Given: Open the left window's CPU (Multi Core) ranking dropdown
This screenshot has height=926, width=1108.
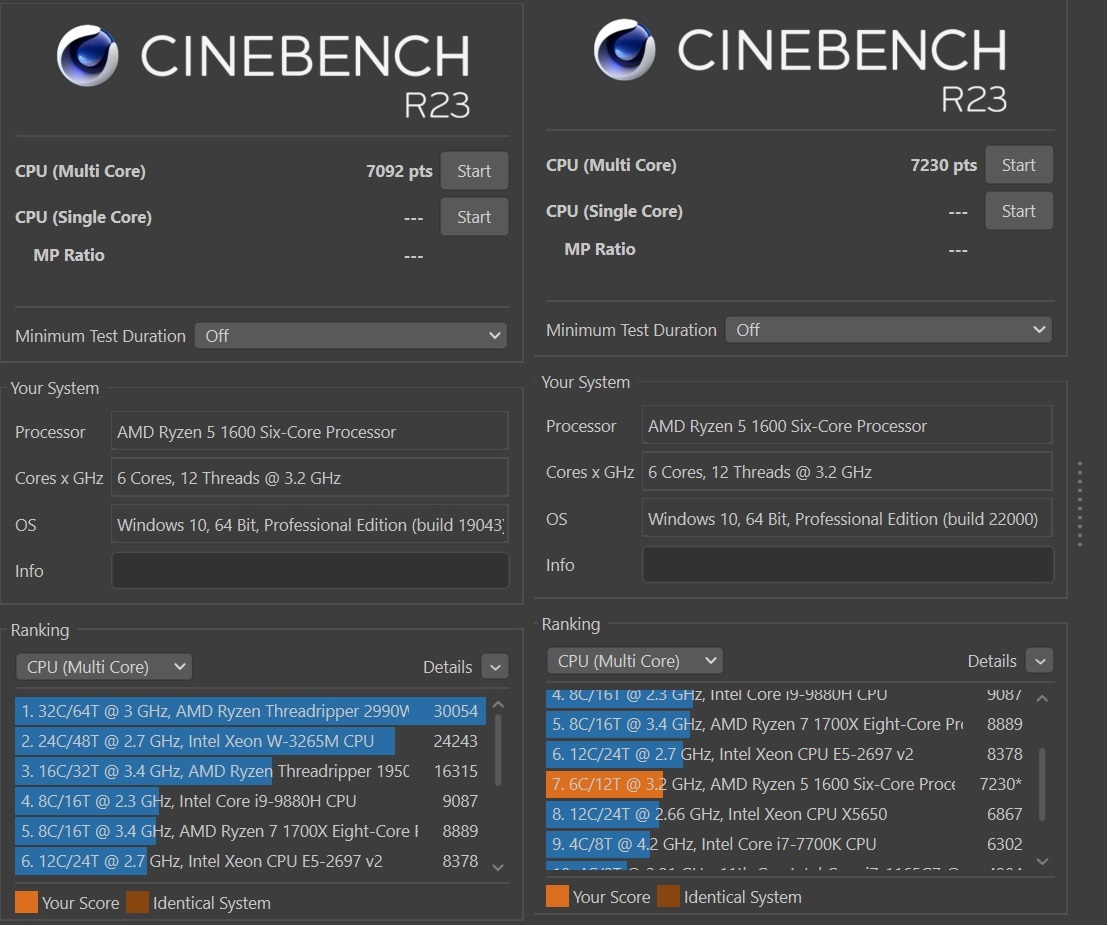Looking at the screenshot, I should tap(104, 667).
